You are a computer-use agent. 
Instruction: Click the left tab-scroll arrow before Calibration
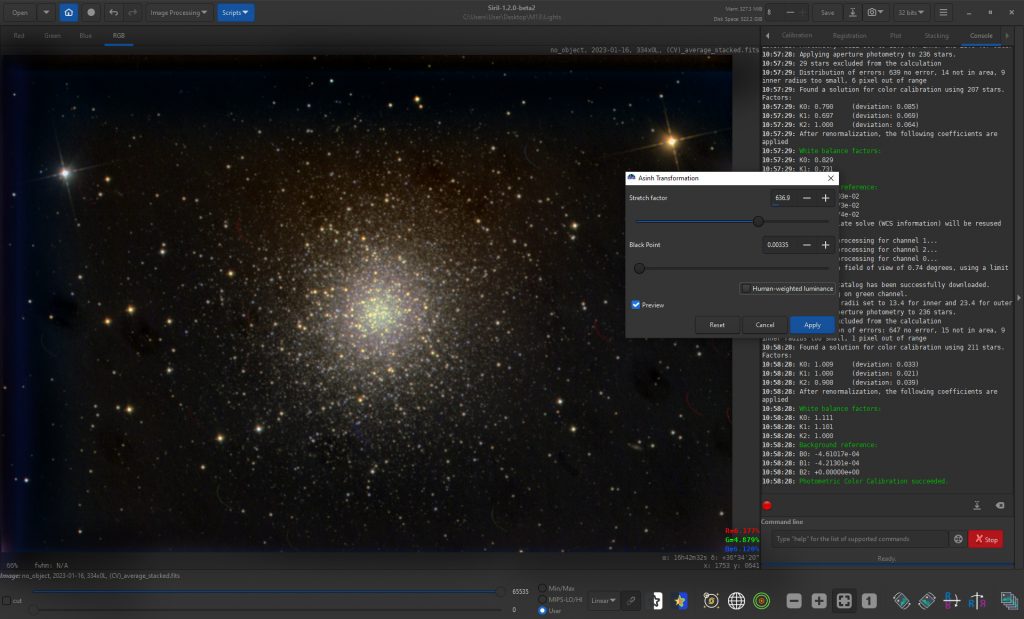coord(768,35)
